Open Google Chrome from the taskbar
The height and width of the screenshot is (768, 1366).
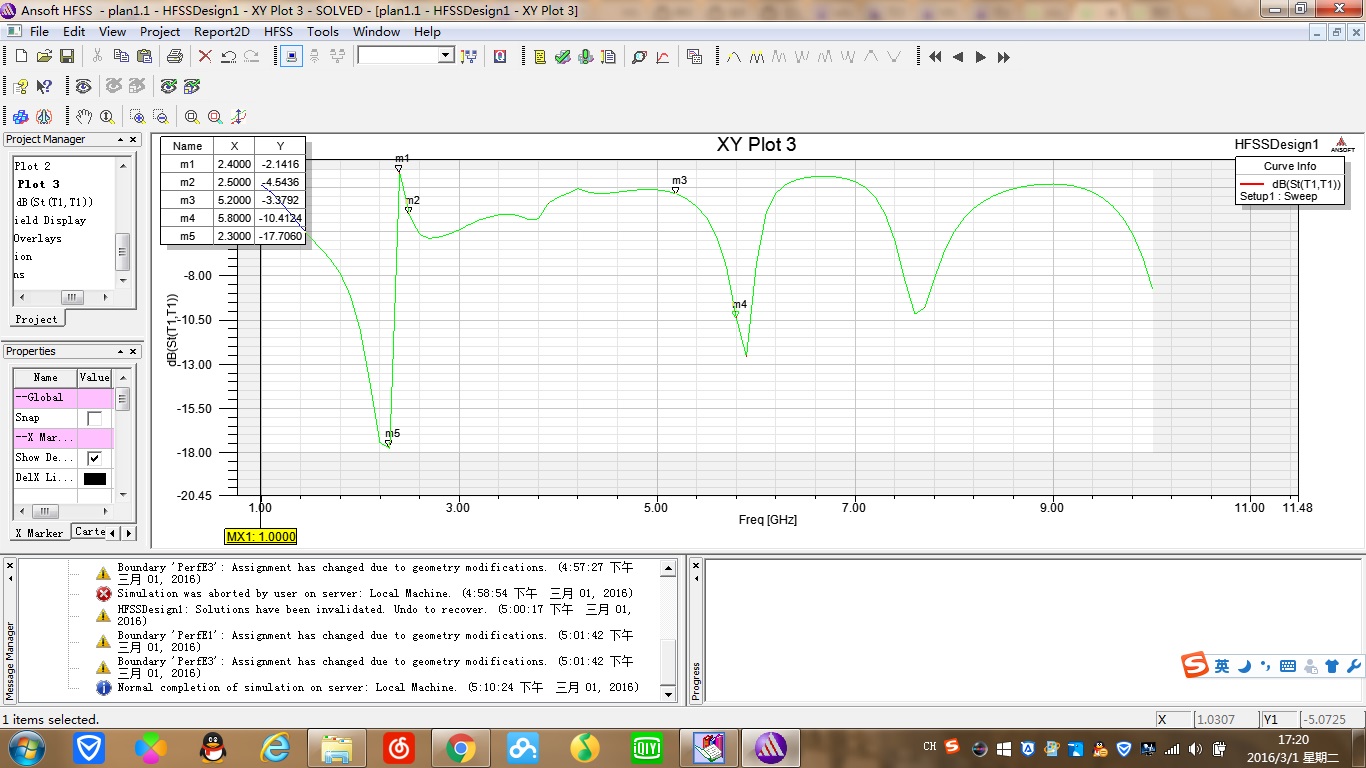click(x=460, y=747)
